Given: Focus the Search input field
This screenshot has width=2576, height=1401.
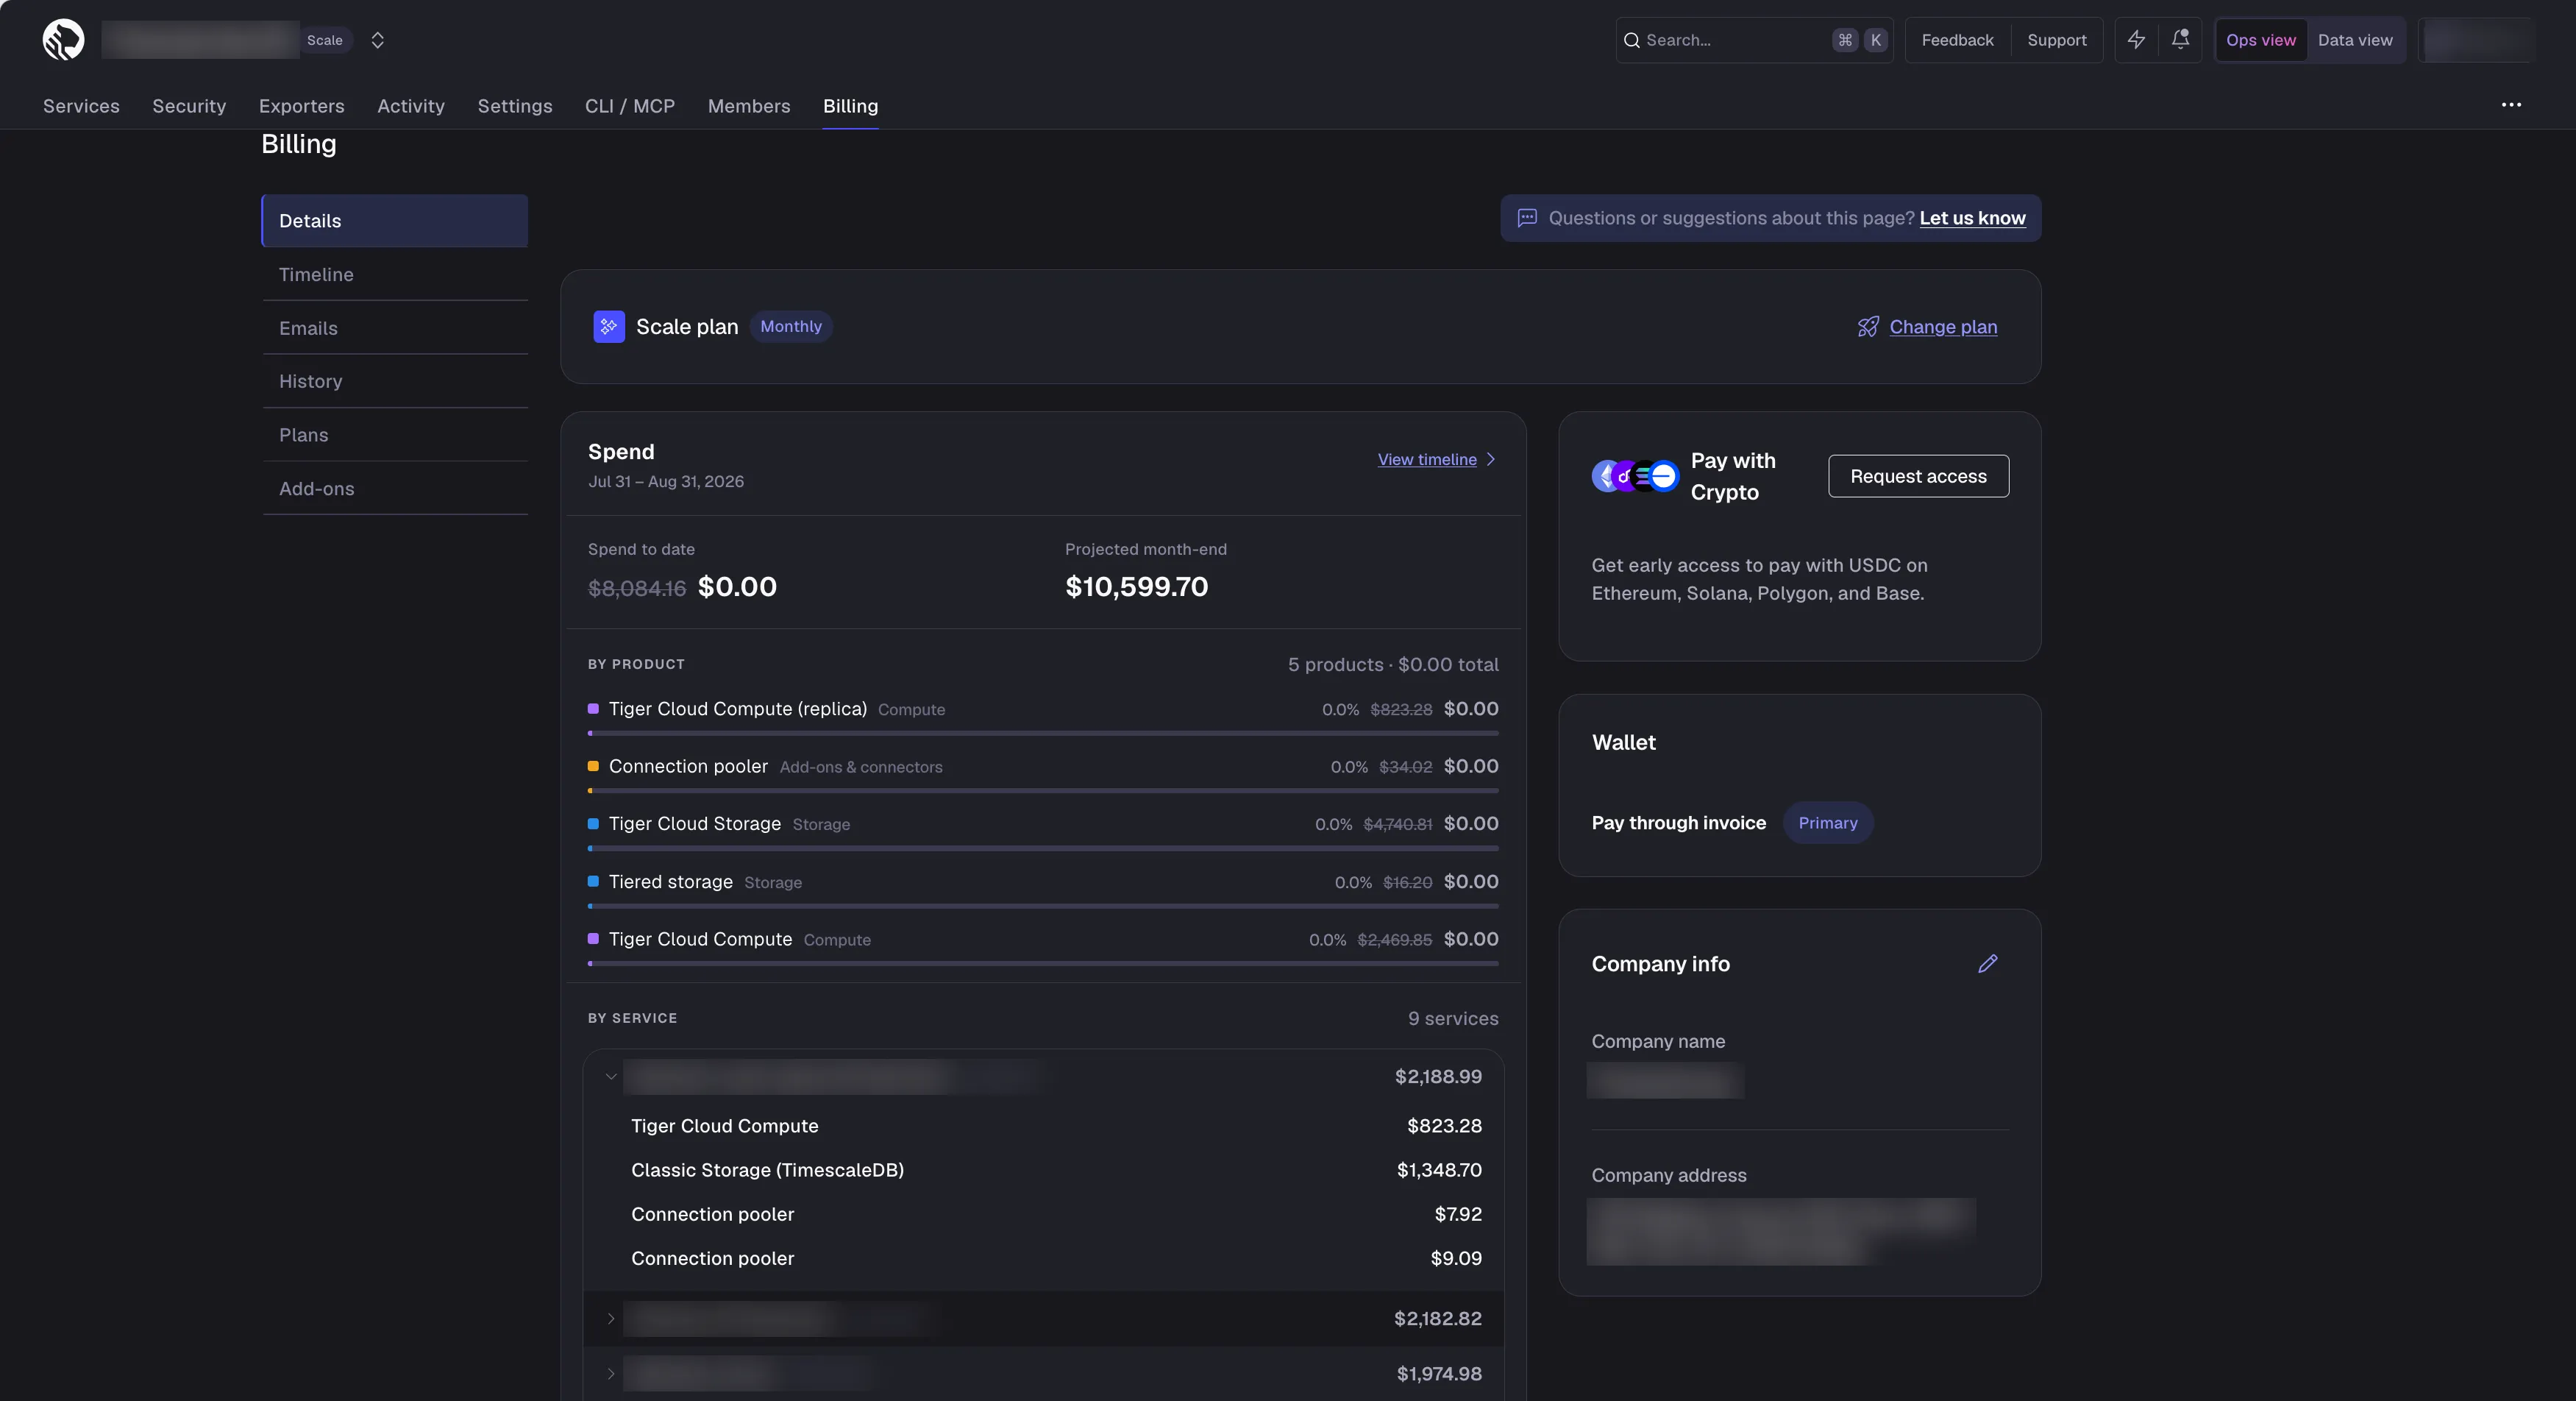Looking at the screenshot, I should [1754, 40].
